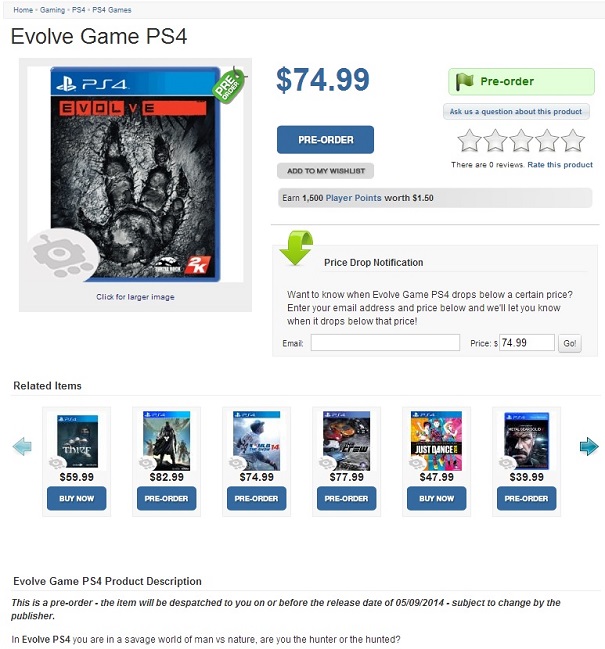605x649 pixels.
Task: Click the green Pre-order tag on the cover
Action: pos(229,85)
